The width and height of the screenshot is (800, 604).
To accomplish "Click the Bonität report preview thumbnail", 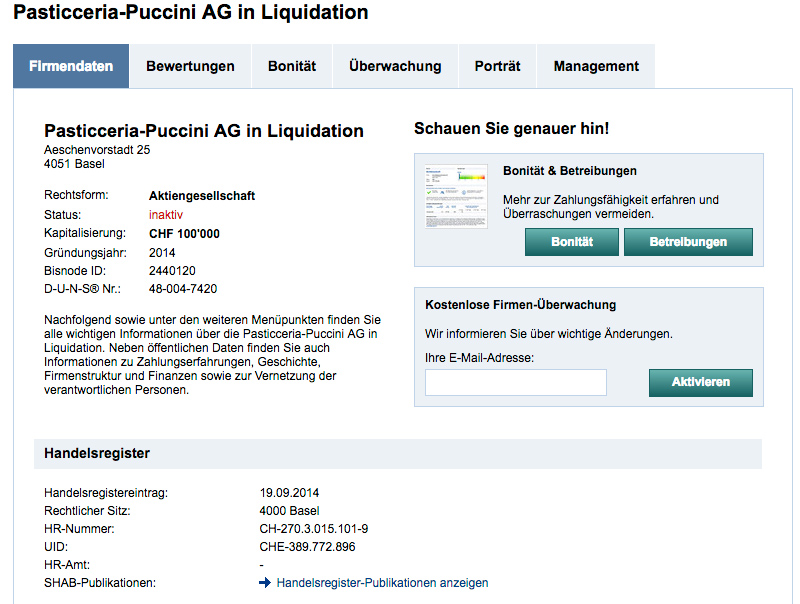I will click(x=456, y=196).
